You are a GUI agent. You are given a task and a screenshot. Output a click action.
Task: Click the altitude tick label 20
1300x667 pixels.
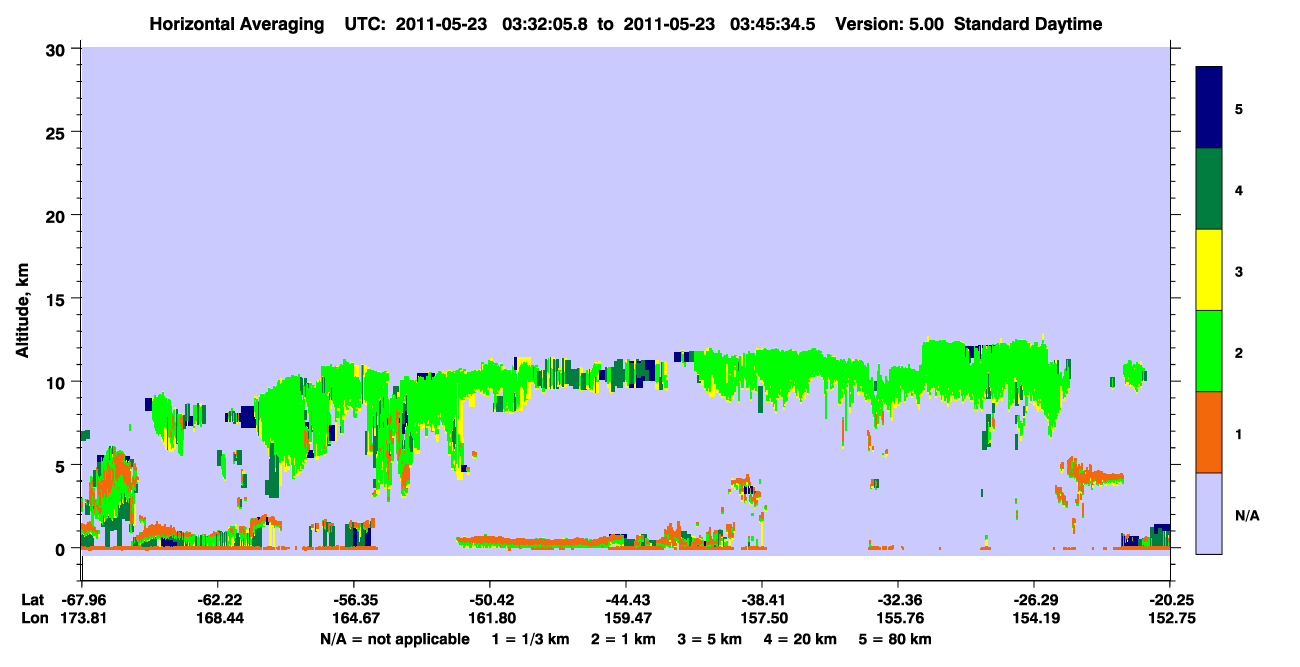(x=58, y=215)
